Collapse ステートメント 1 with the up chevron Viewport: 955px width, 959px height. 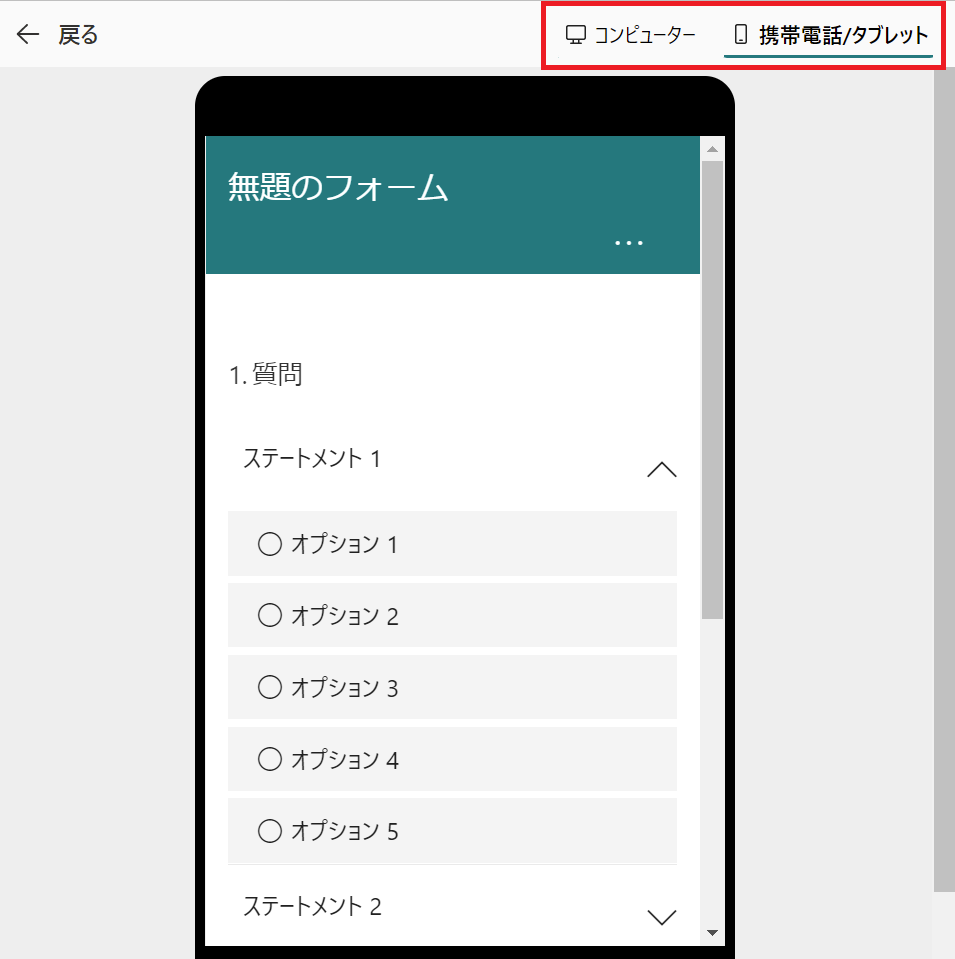(x=661, y=470)
